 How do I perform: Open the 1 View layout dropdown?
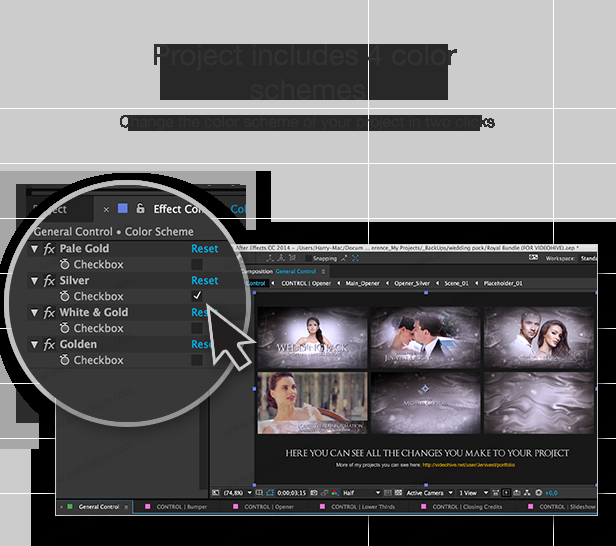[x=473, y=493]
